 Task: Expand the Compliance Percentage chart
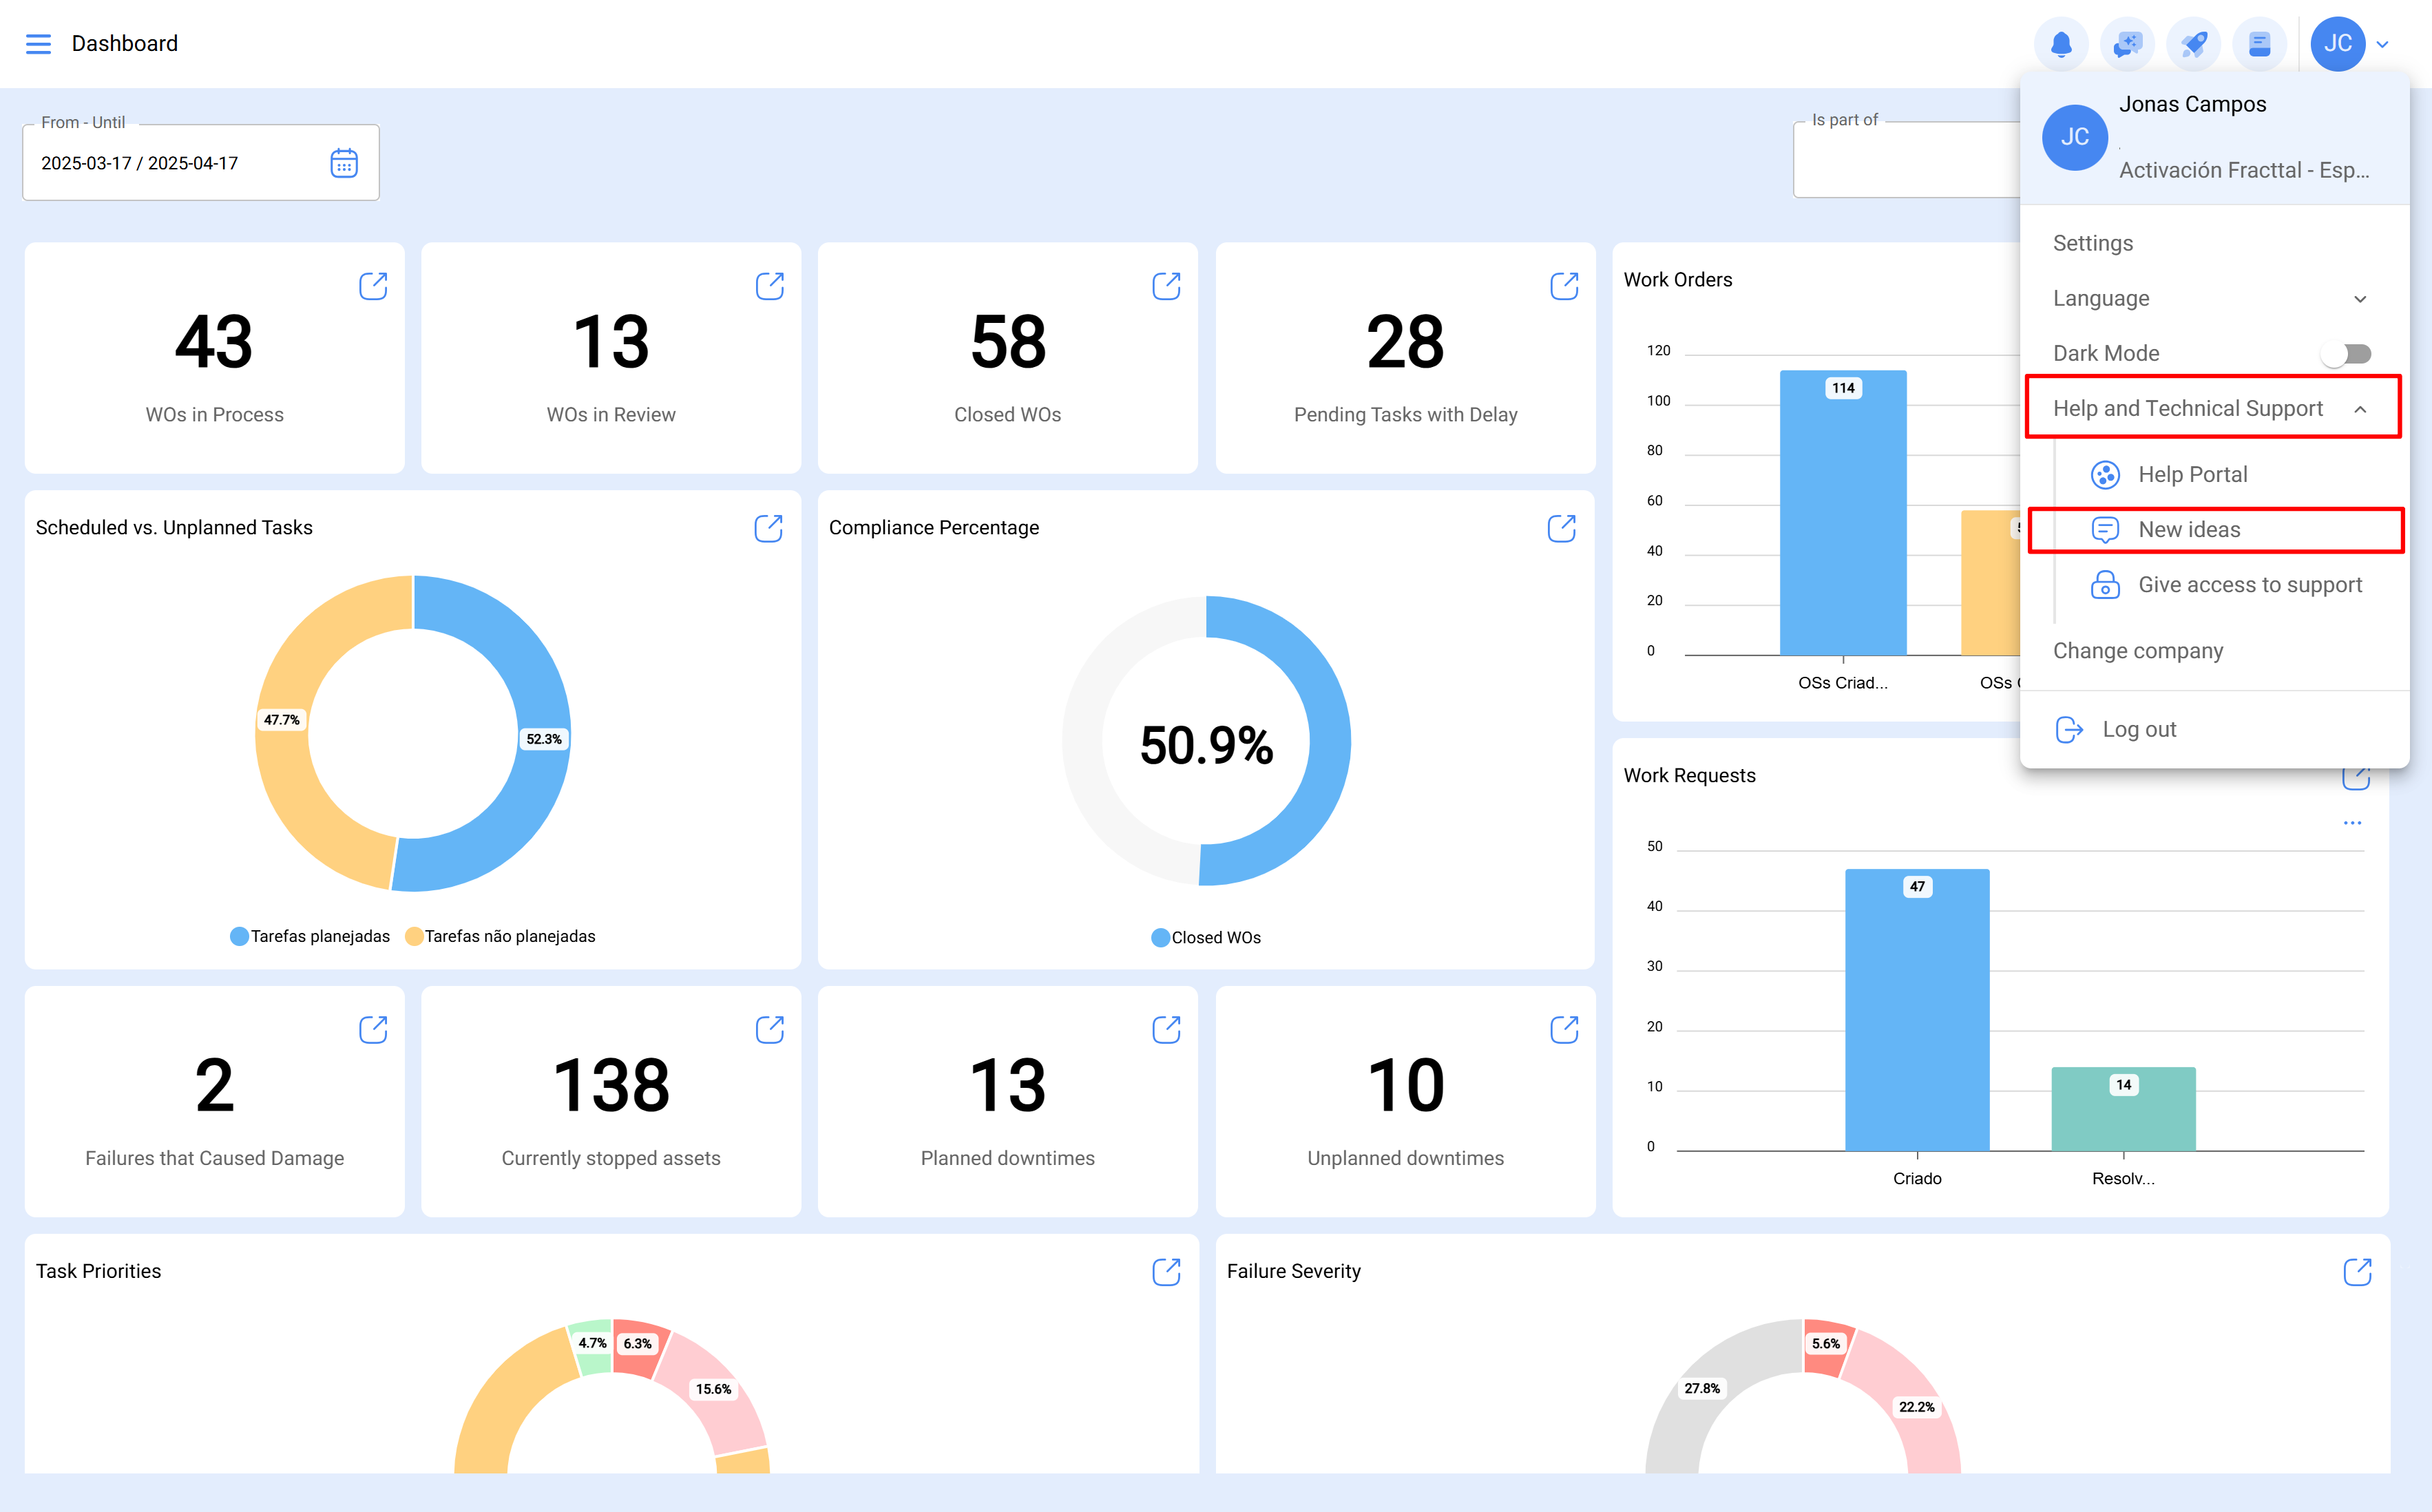(1561, 528)
